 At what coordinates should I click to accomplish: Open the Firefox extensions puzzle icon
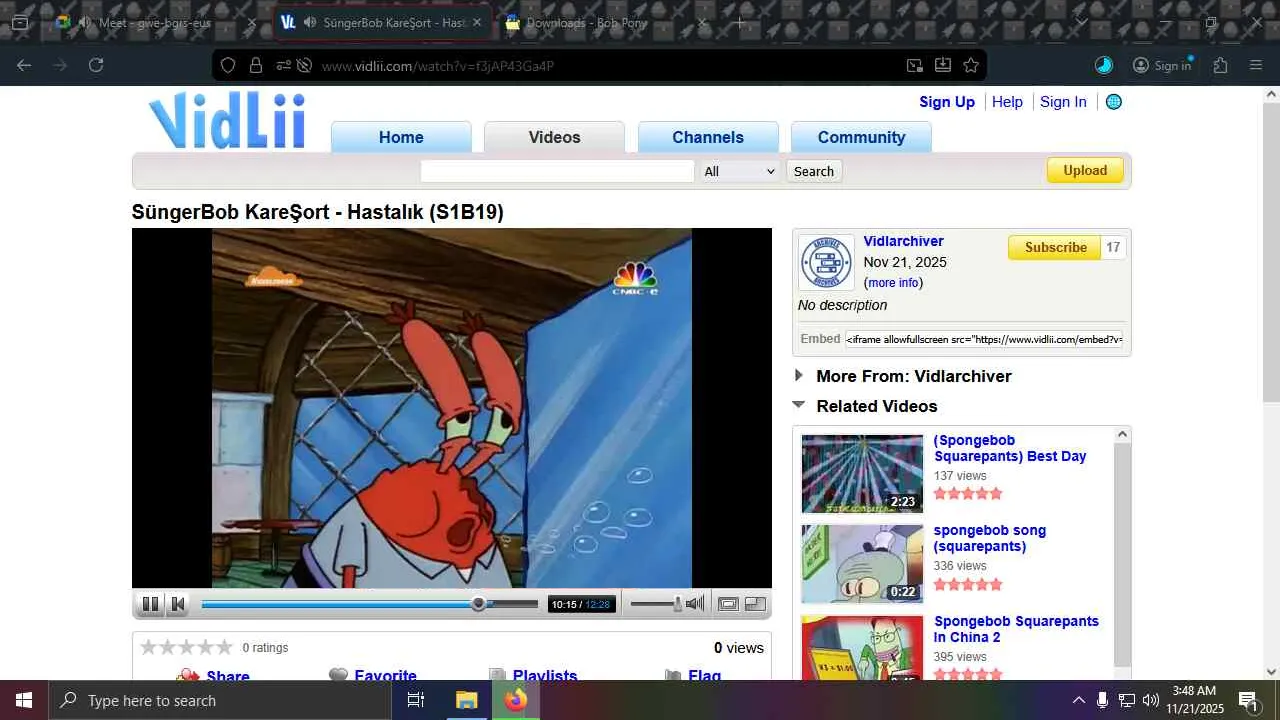pos(1221,66)
